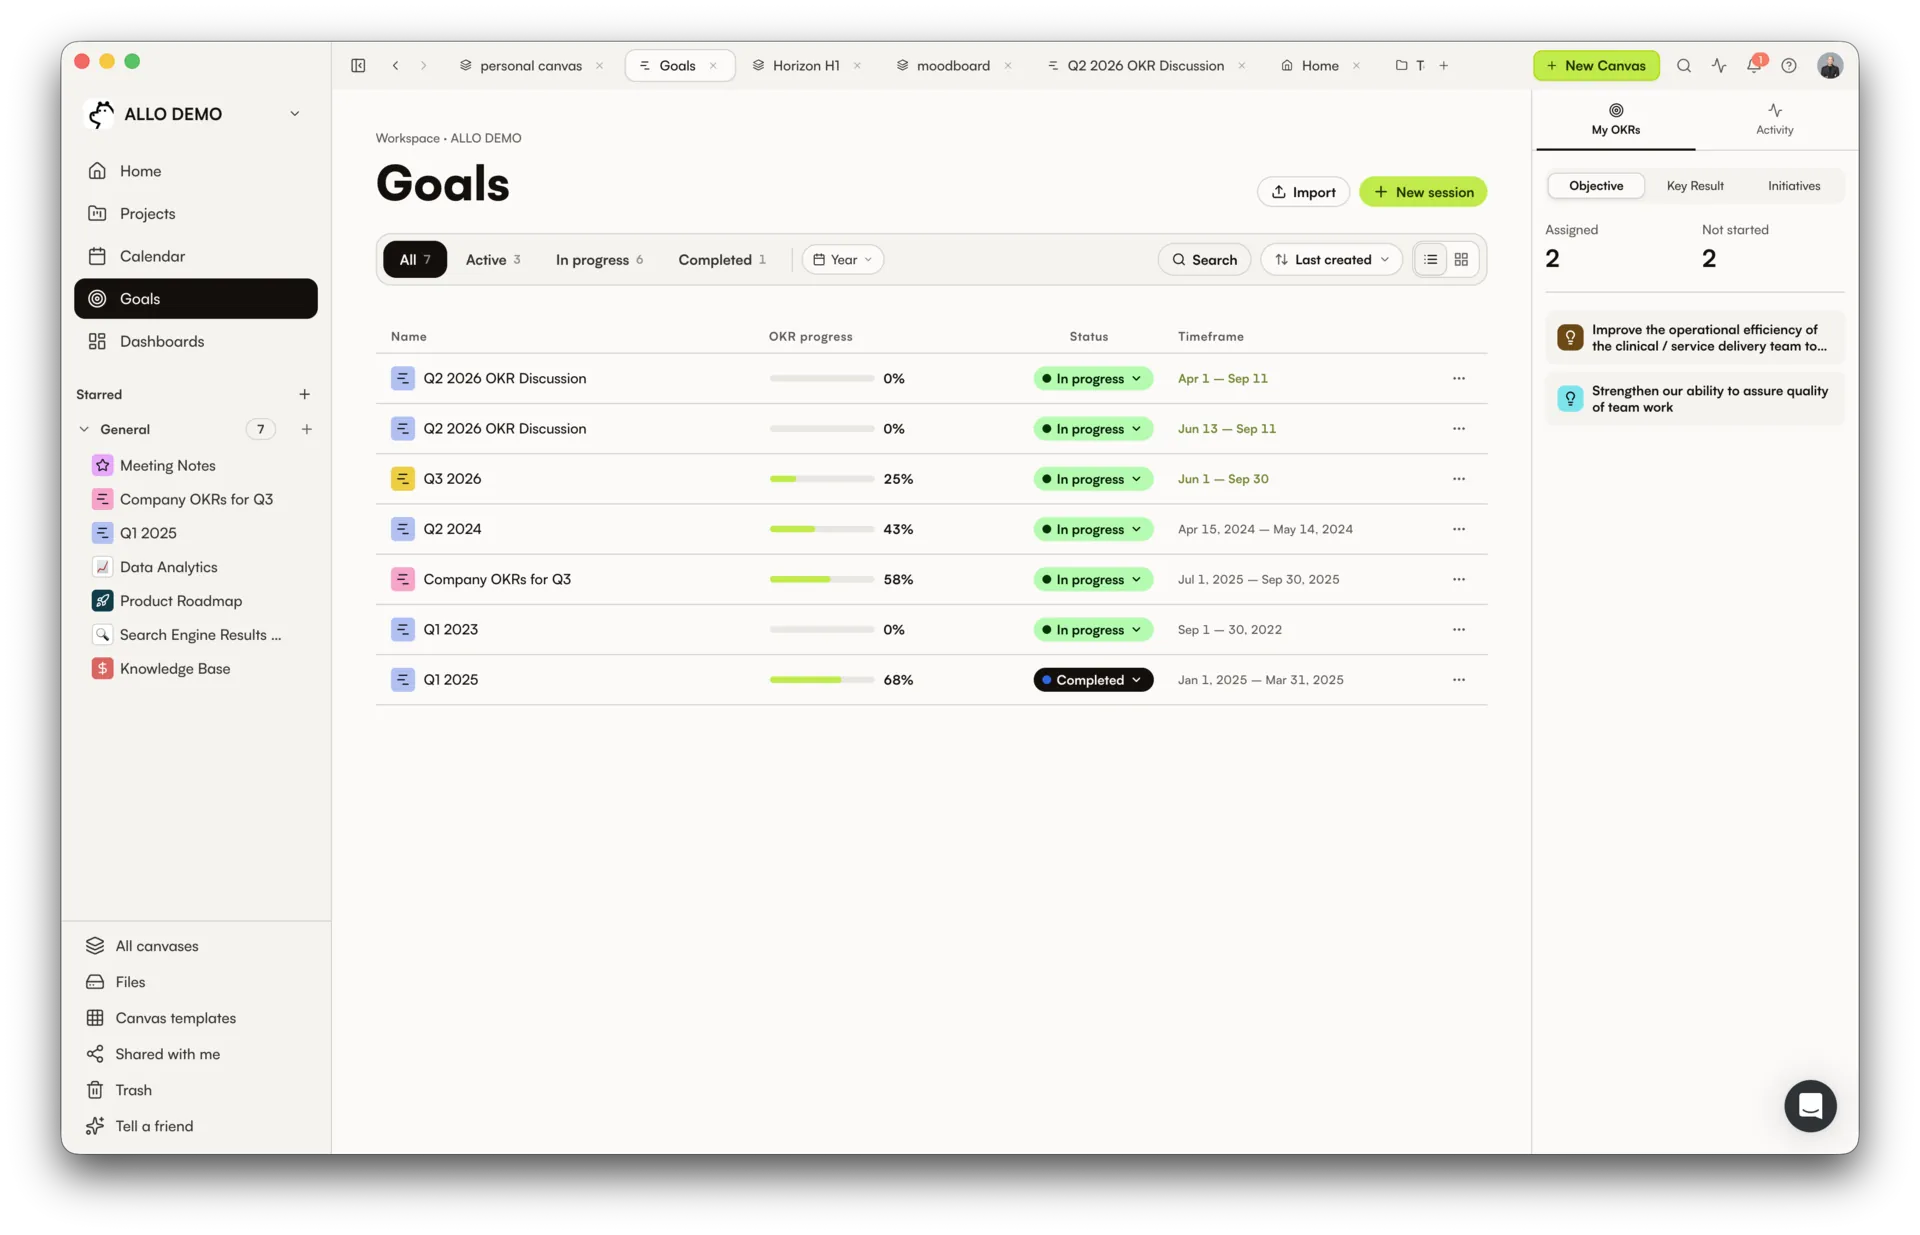Open the Year filter dropdown
The width and height of the screenshot is (1920, 1235).
click(843, 260)
